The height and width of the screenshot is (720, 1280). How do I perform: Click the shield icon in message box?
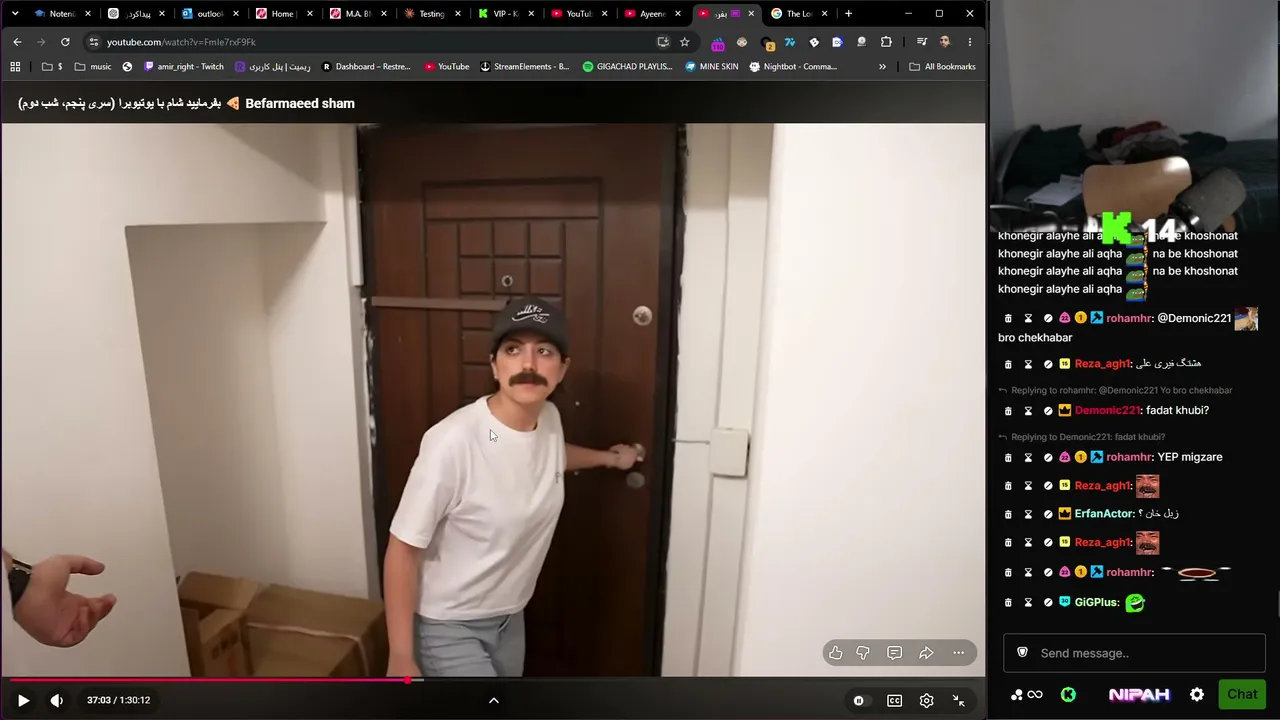(1022, 653)
